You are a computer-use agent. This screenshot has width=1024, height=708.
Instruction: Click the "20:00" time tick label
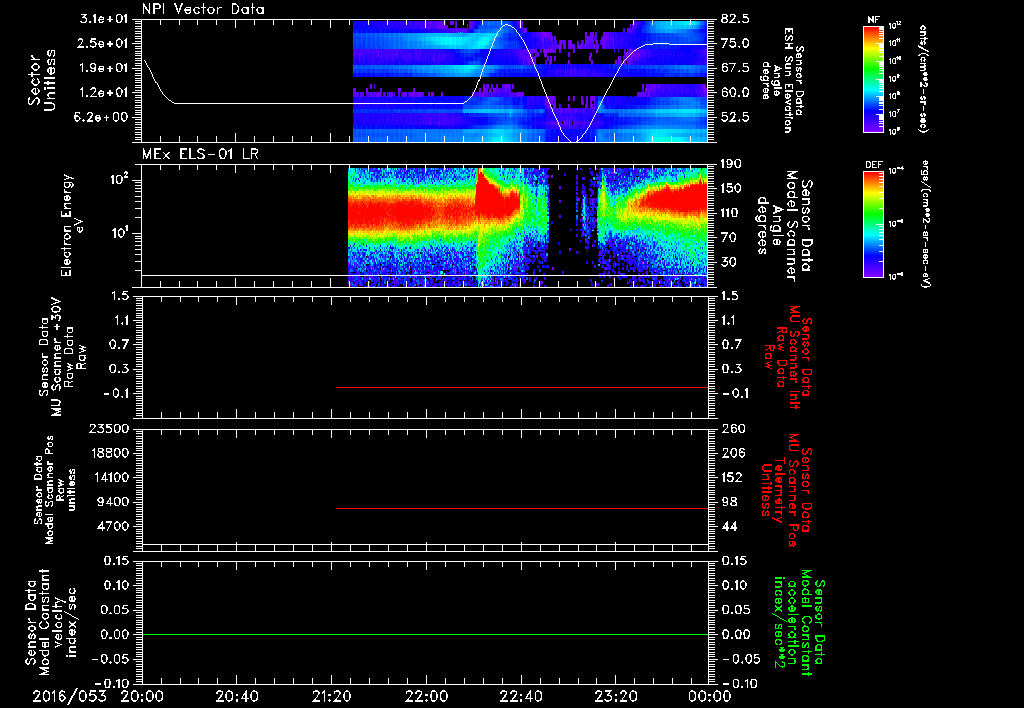(x=141, y=696)
